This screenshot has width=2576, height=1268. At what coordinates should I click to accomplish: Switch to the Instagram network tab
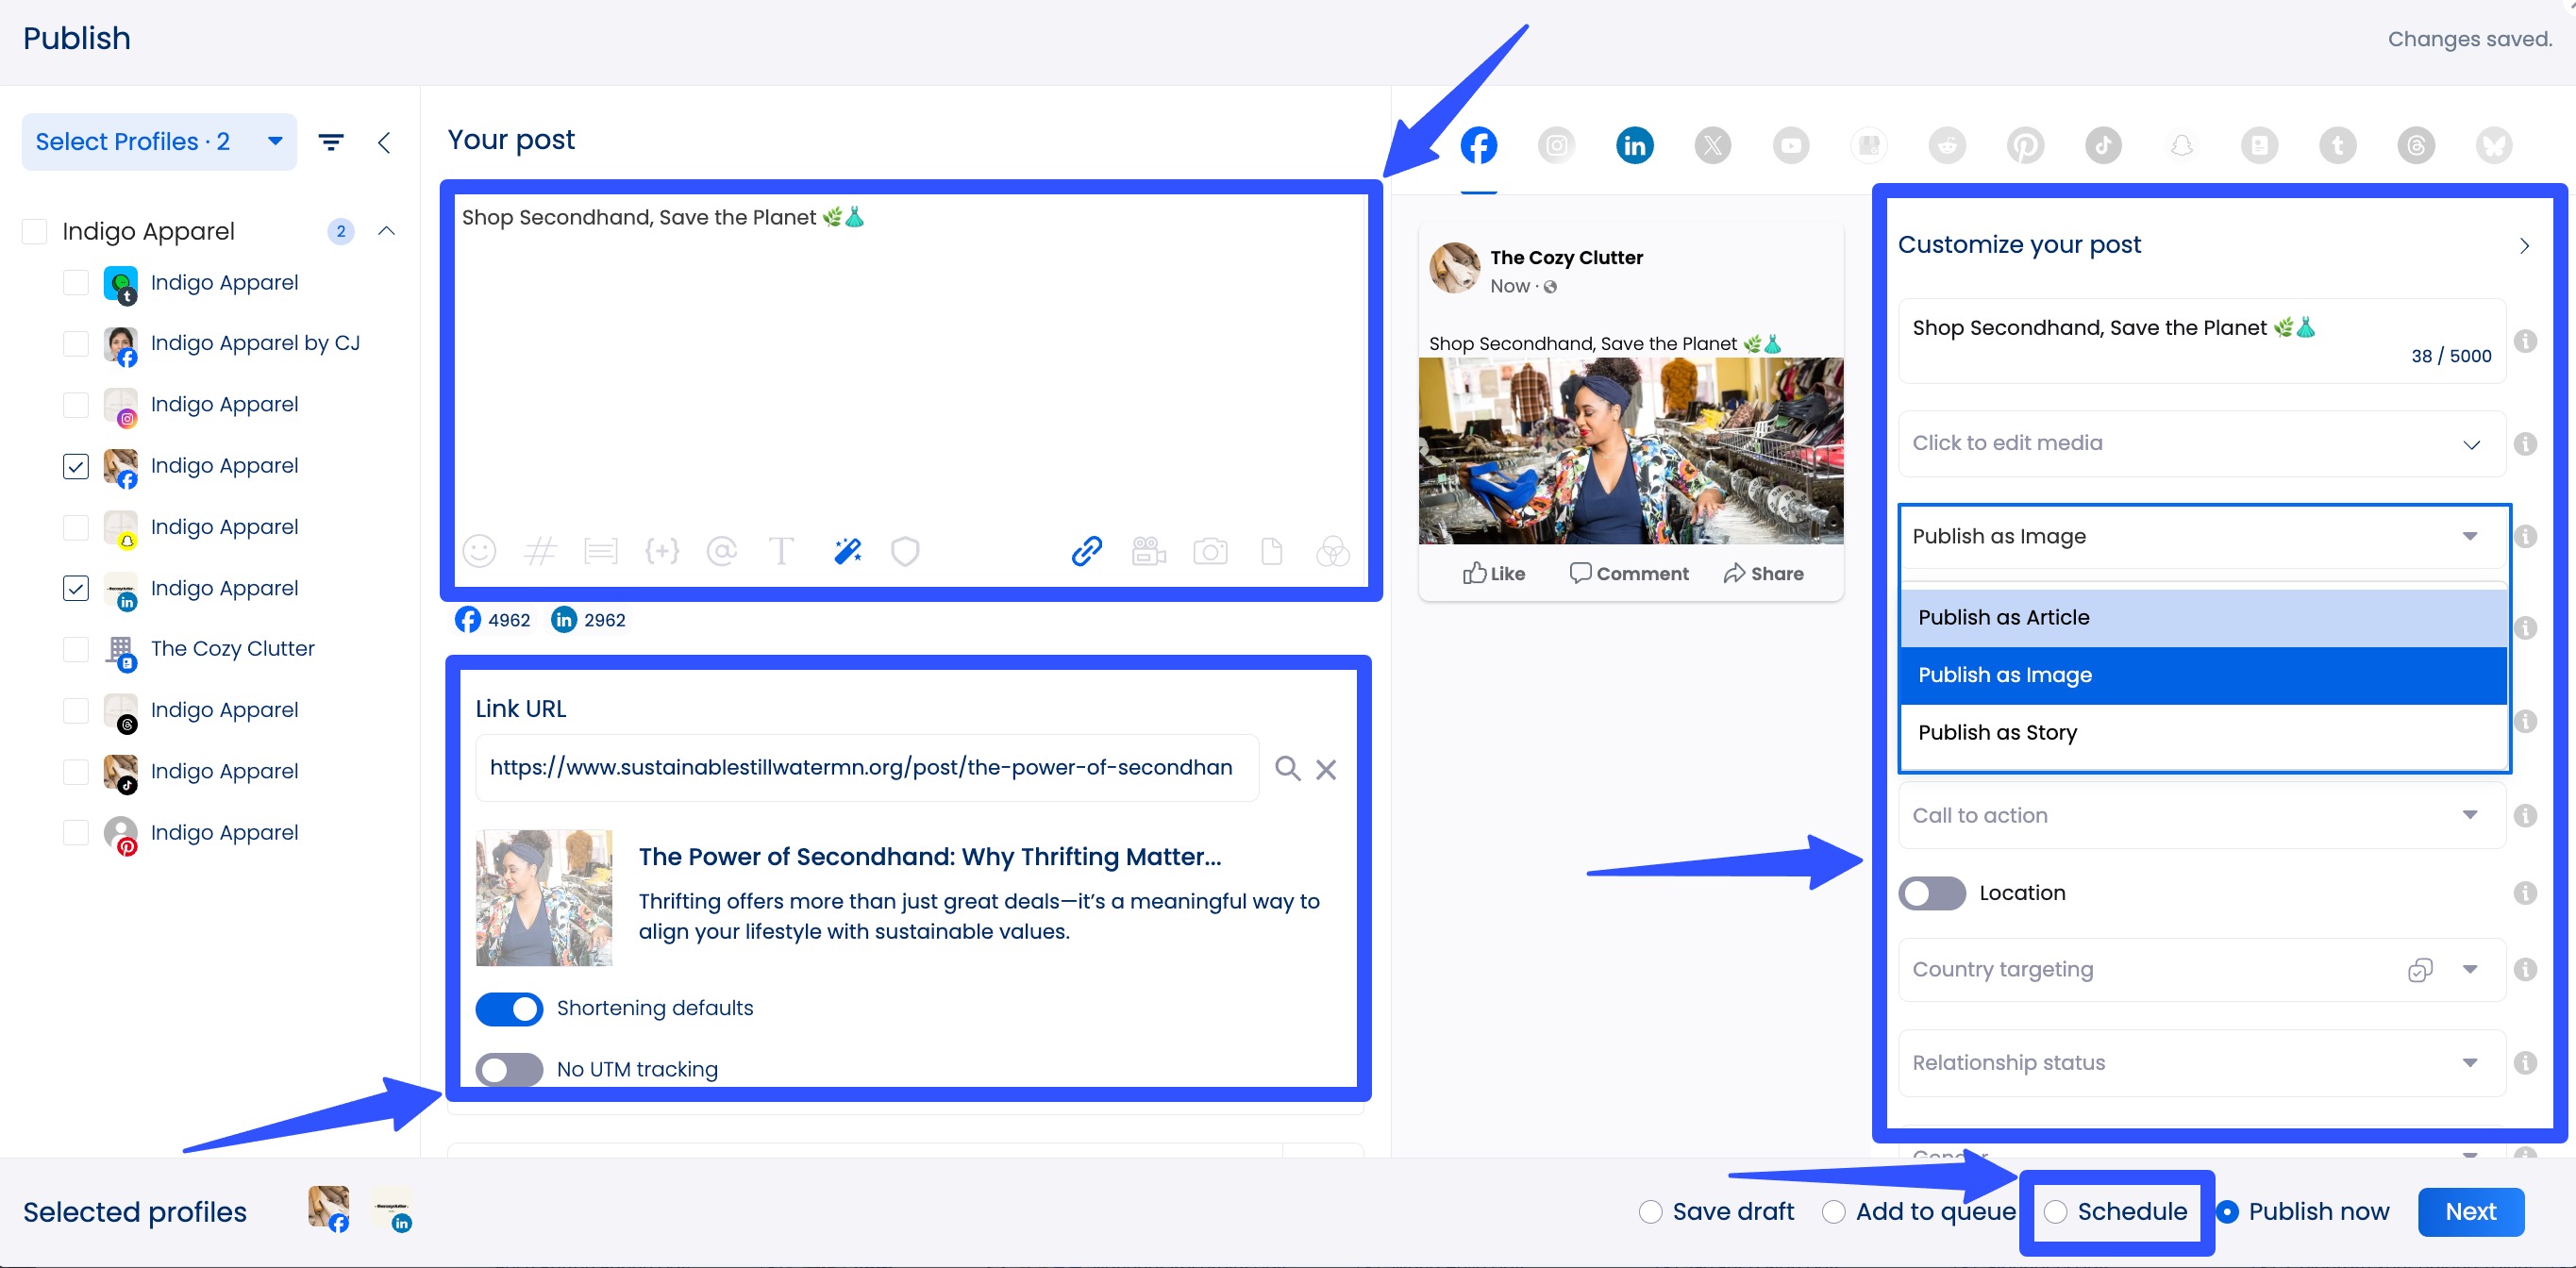pyautogui.click(x=1556, y=145)
